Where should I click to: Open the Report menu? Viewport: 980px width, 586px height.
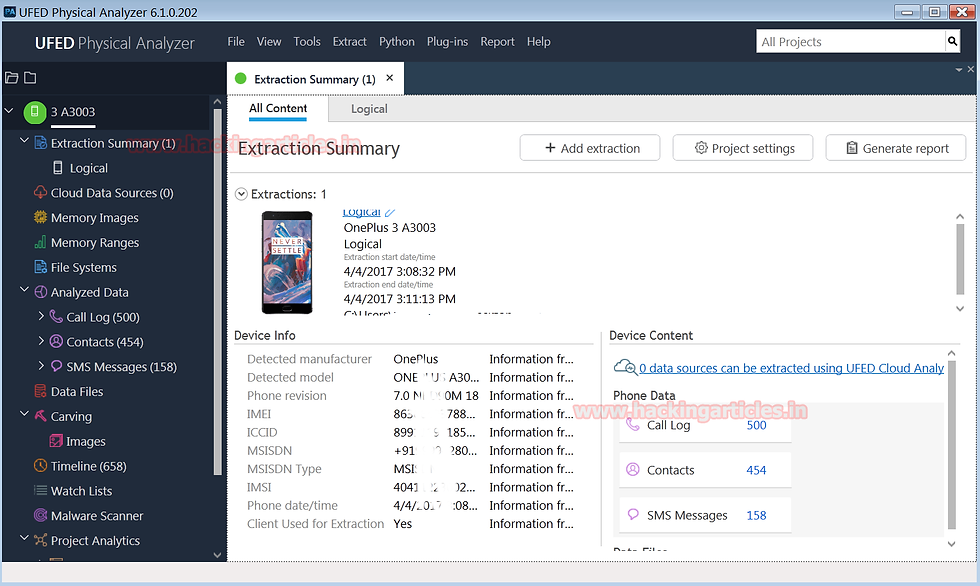(498, 41)
